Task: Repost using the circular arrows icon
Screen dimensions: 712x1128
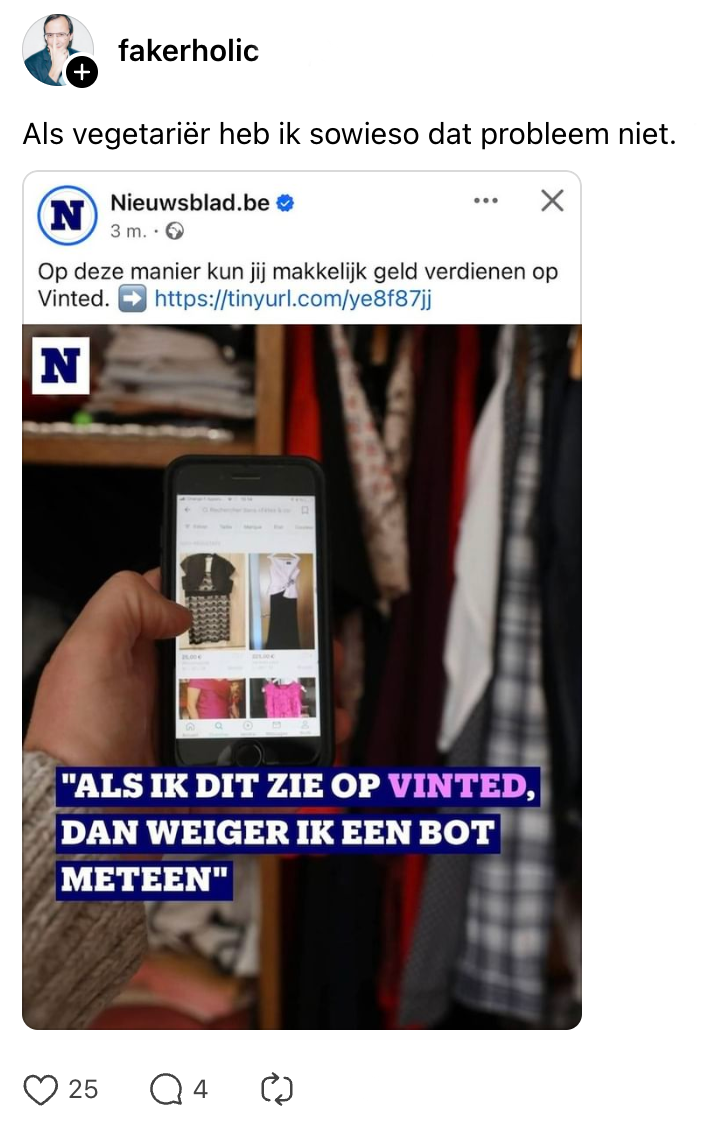Action: point(276,1089)
